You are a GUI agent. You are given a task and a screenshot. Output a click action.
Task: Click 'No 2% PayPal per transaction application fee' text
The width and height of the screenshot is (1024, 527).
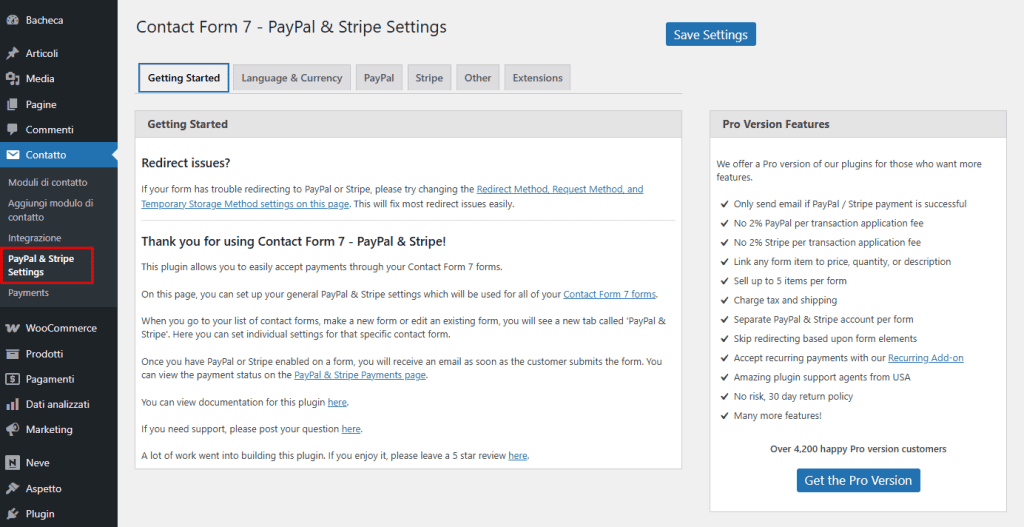(x=829, y=223)
